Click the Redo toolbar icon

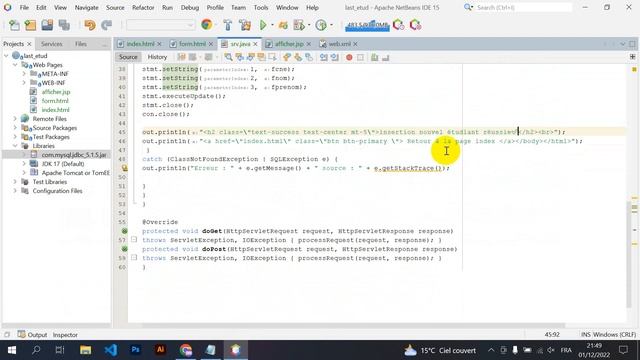coord(107,25)
